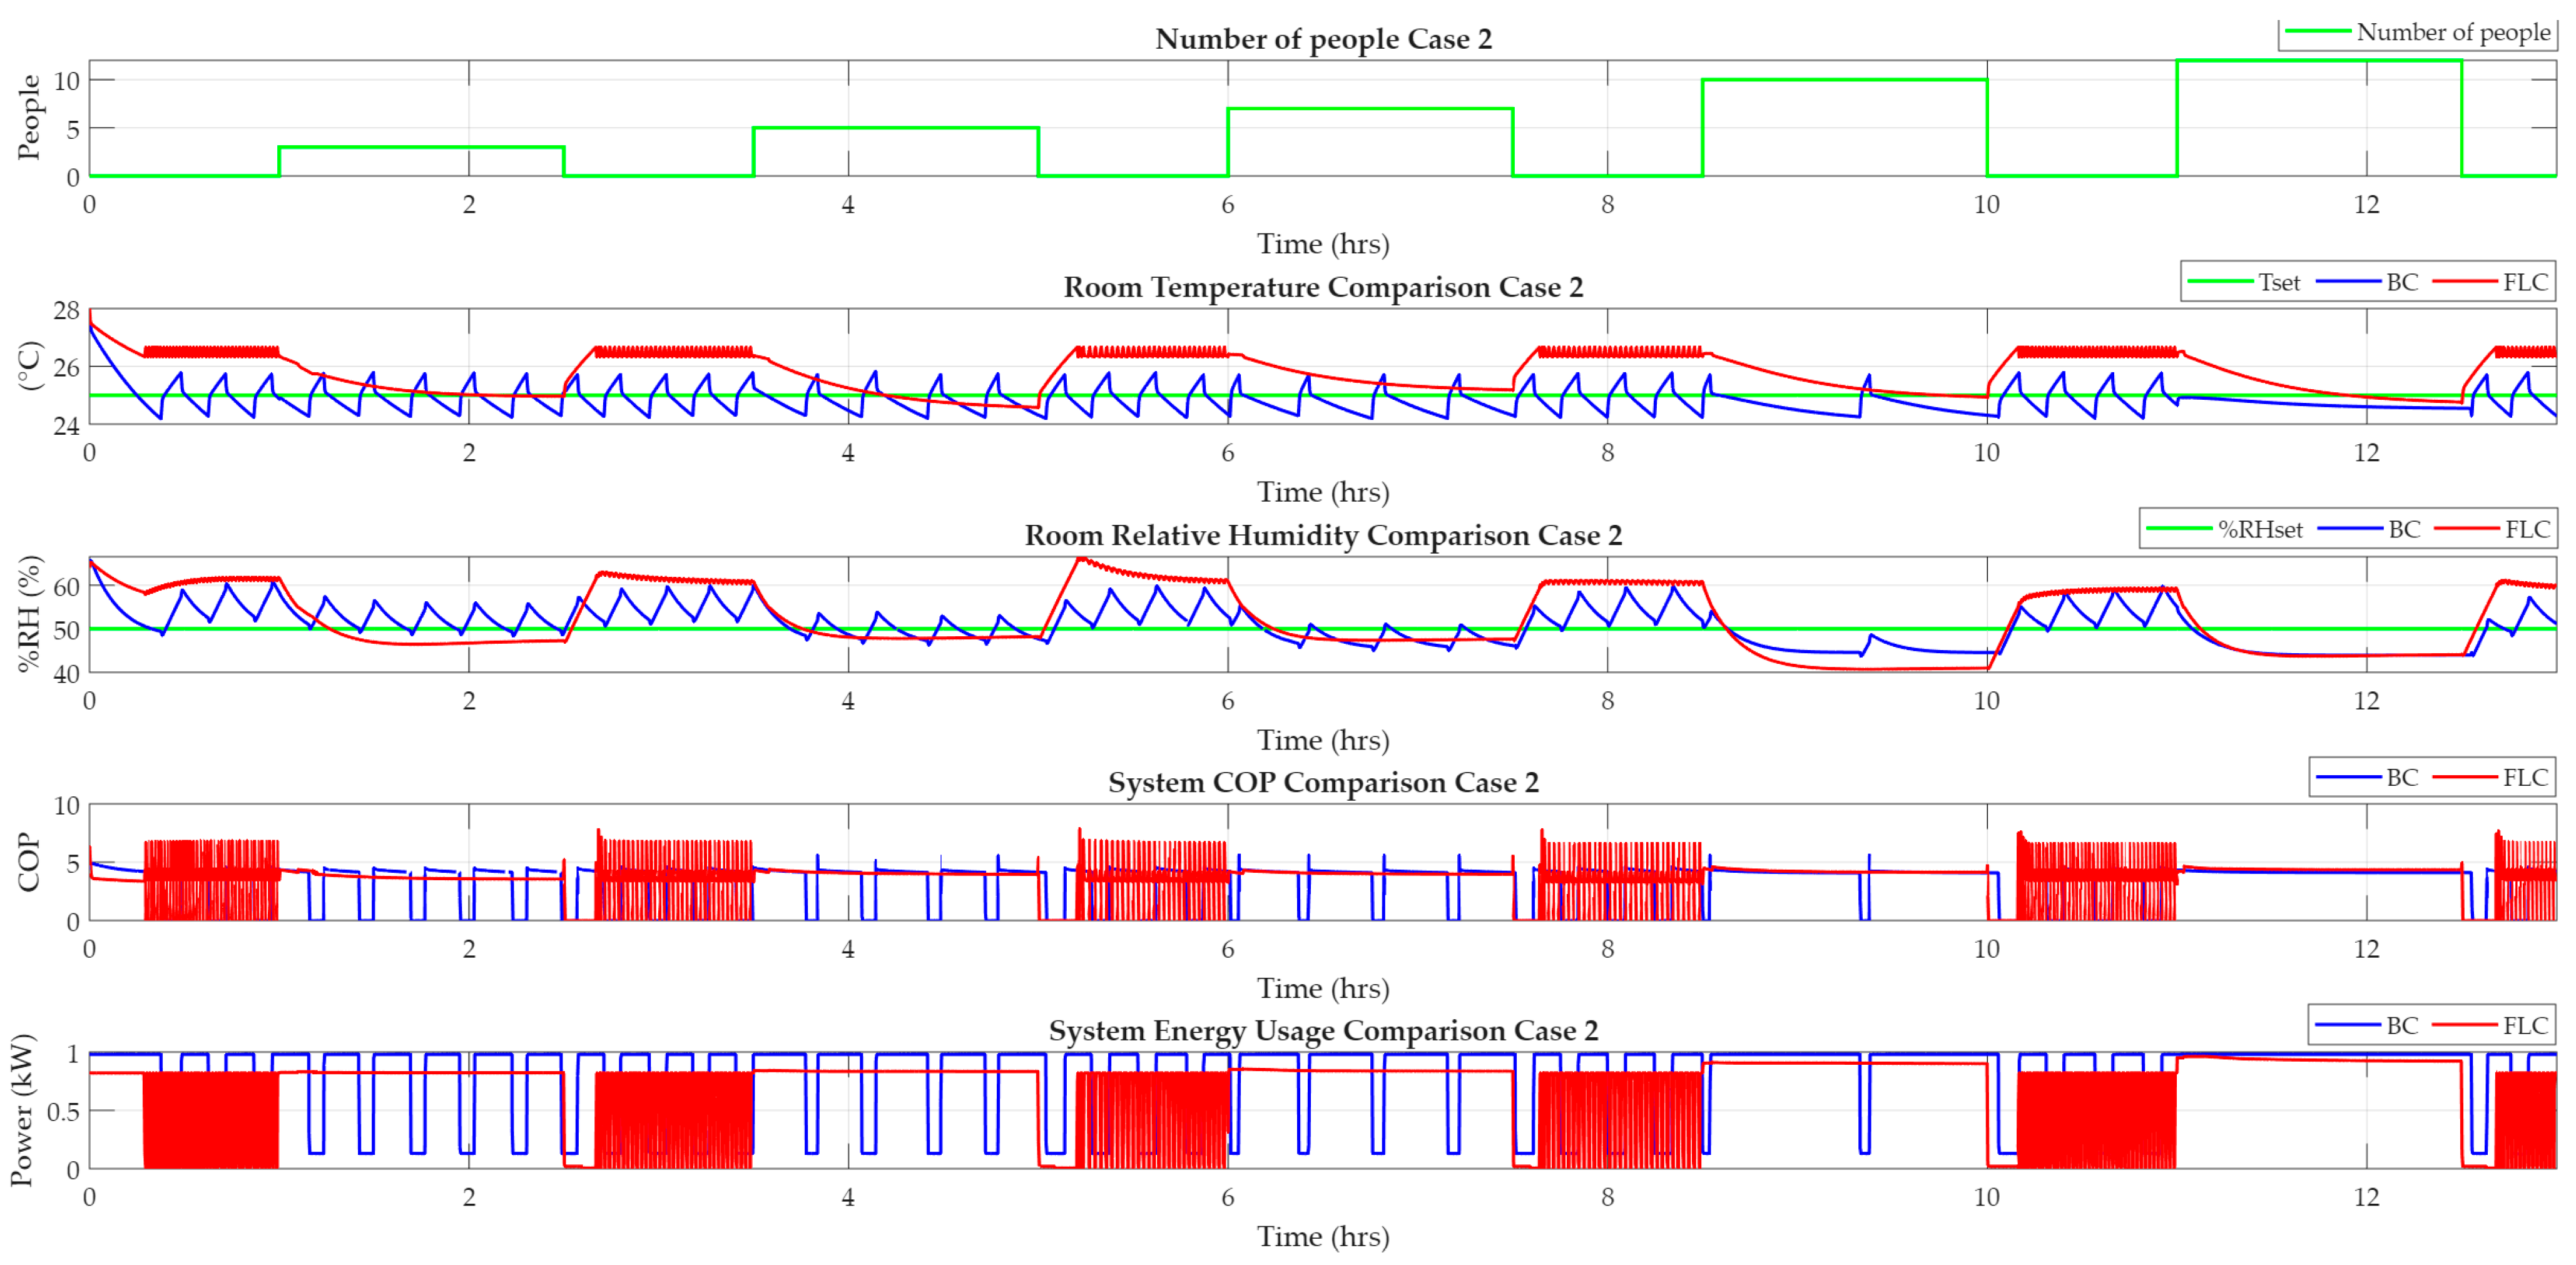2576x1265 pixels.
Task: Click the 'COP' y-axis label
Action: tap(28, 862)
